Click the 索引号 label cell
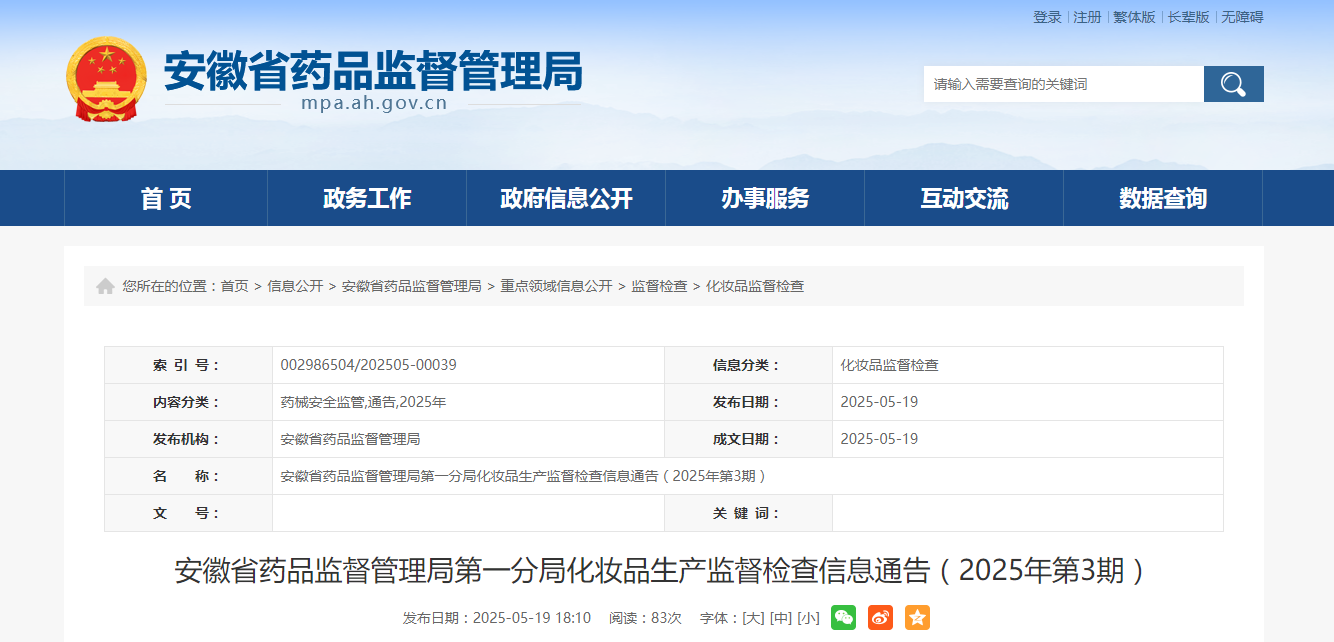 188,365
